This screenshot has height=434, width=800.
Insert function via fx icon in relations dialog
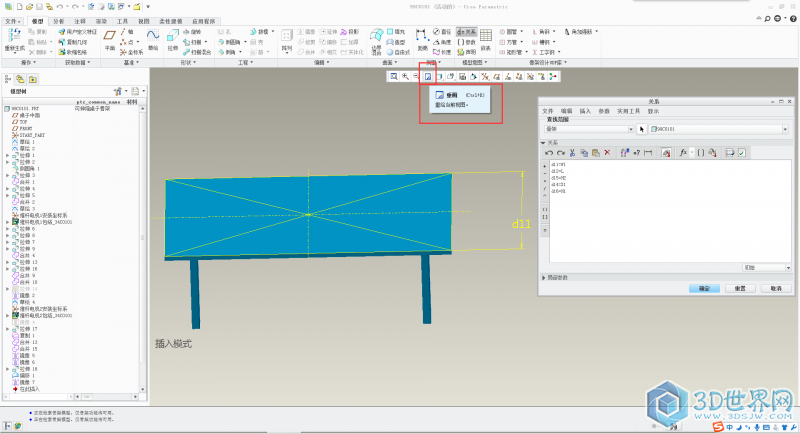click(x=683, y=152)
